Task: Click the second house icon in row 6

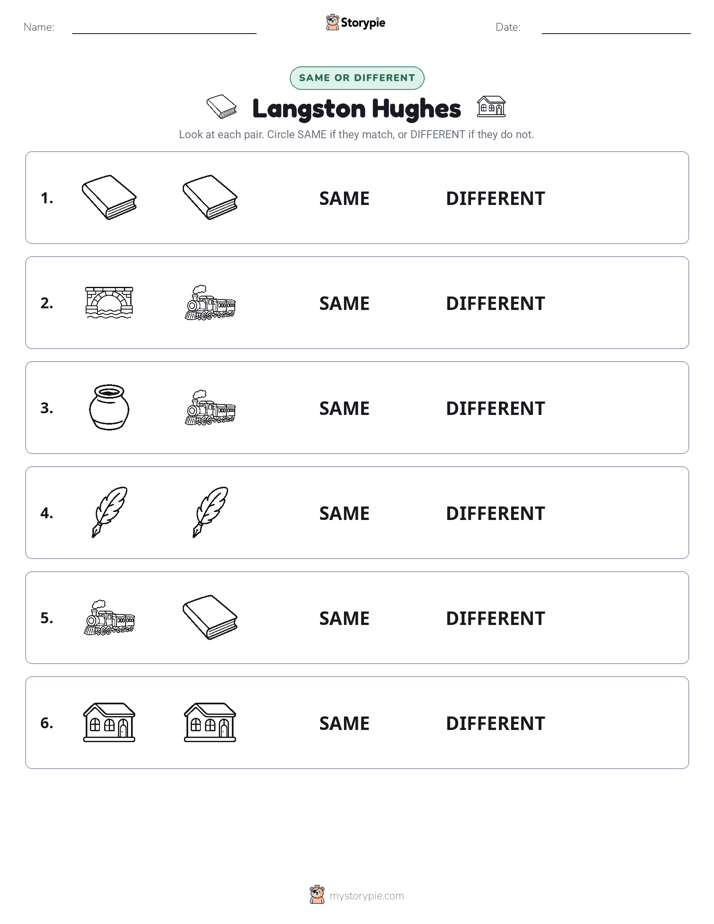Action: [210, 722]
